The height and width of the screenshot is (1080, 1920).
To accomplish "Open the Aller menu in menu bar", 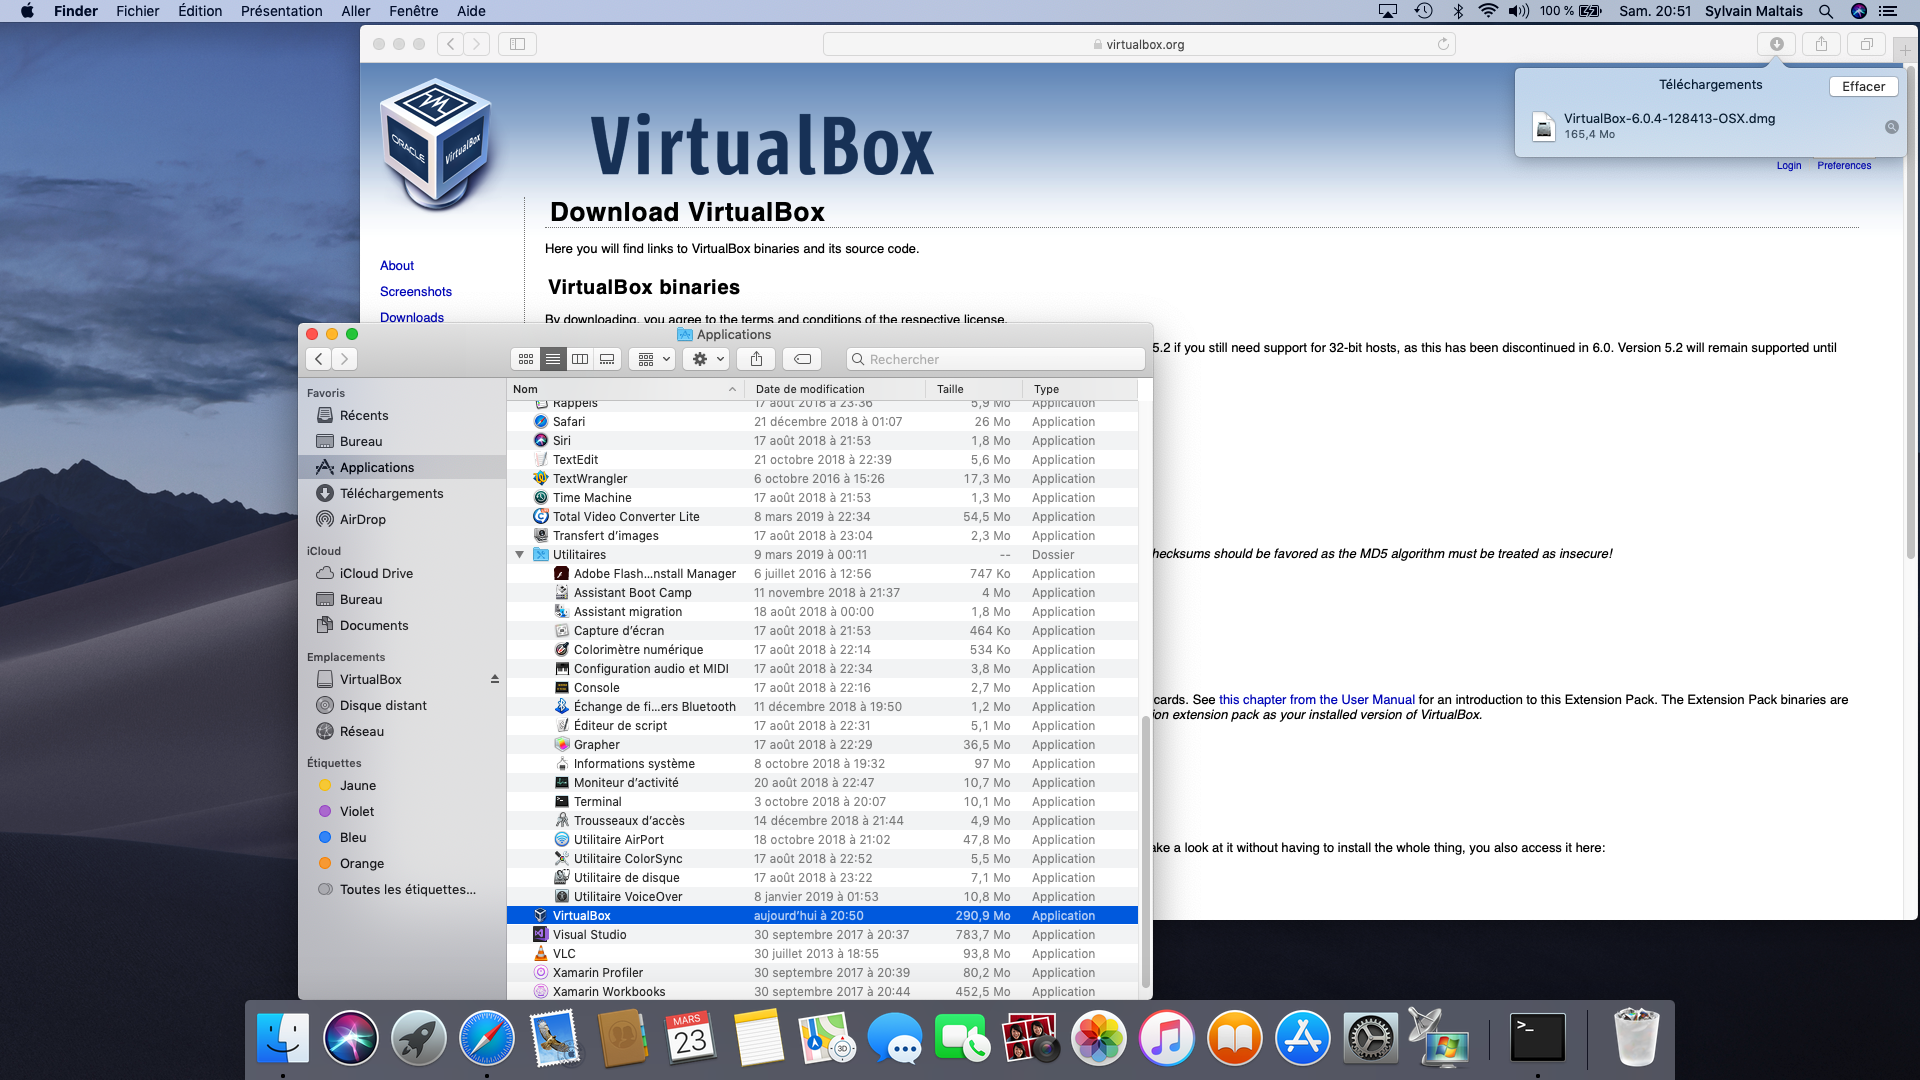I will point(355,11).
